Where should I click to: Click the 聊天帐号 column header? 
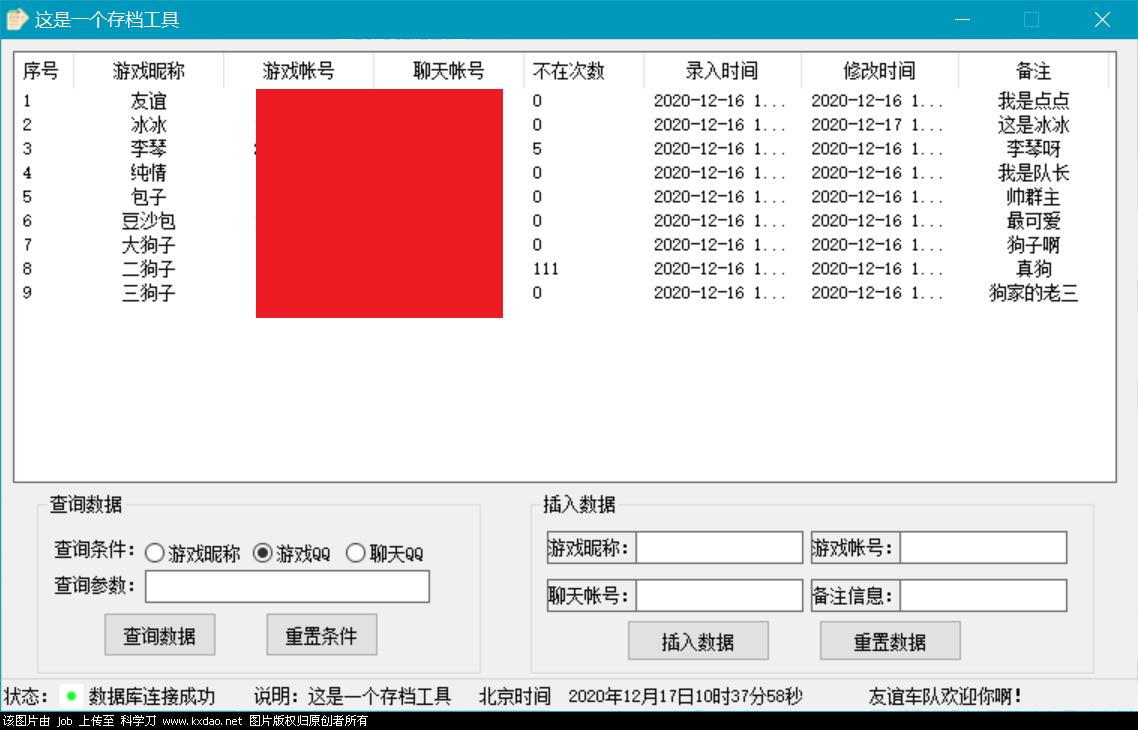click(x=449, y=71)
